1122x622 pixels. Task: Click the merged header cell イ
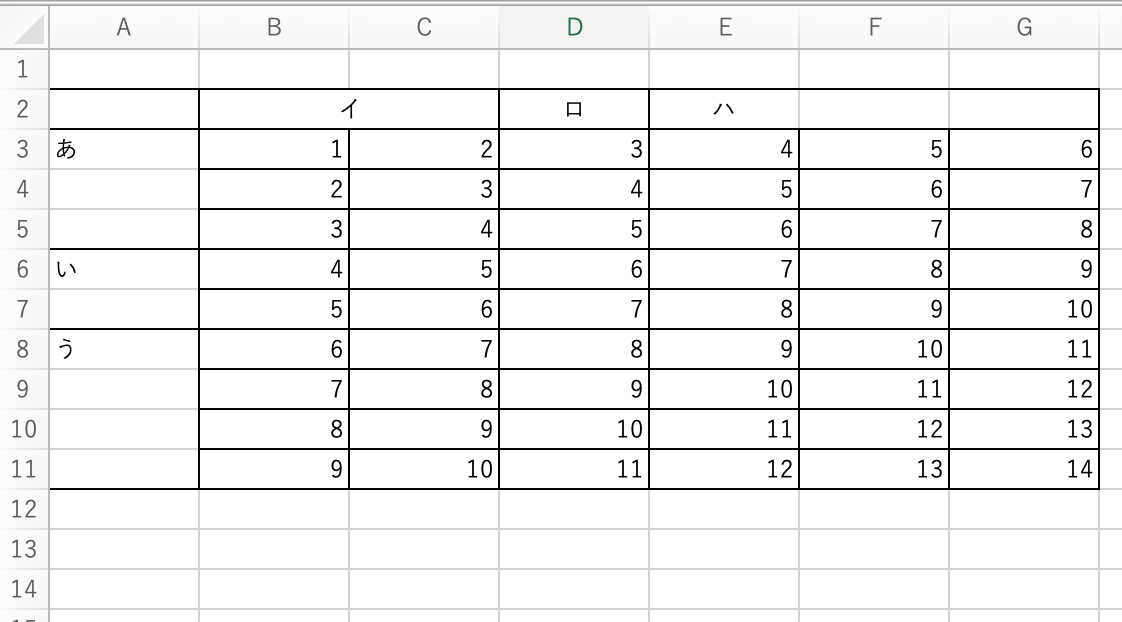(x=348, y=108)
